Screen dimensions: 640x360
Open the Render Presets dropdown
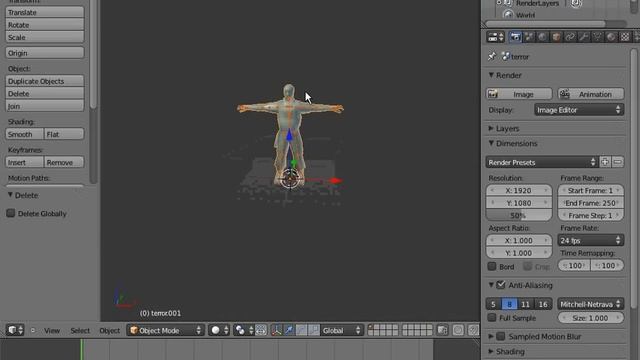coord(542,162)
